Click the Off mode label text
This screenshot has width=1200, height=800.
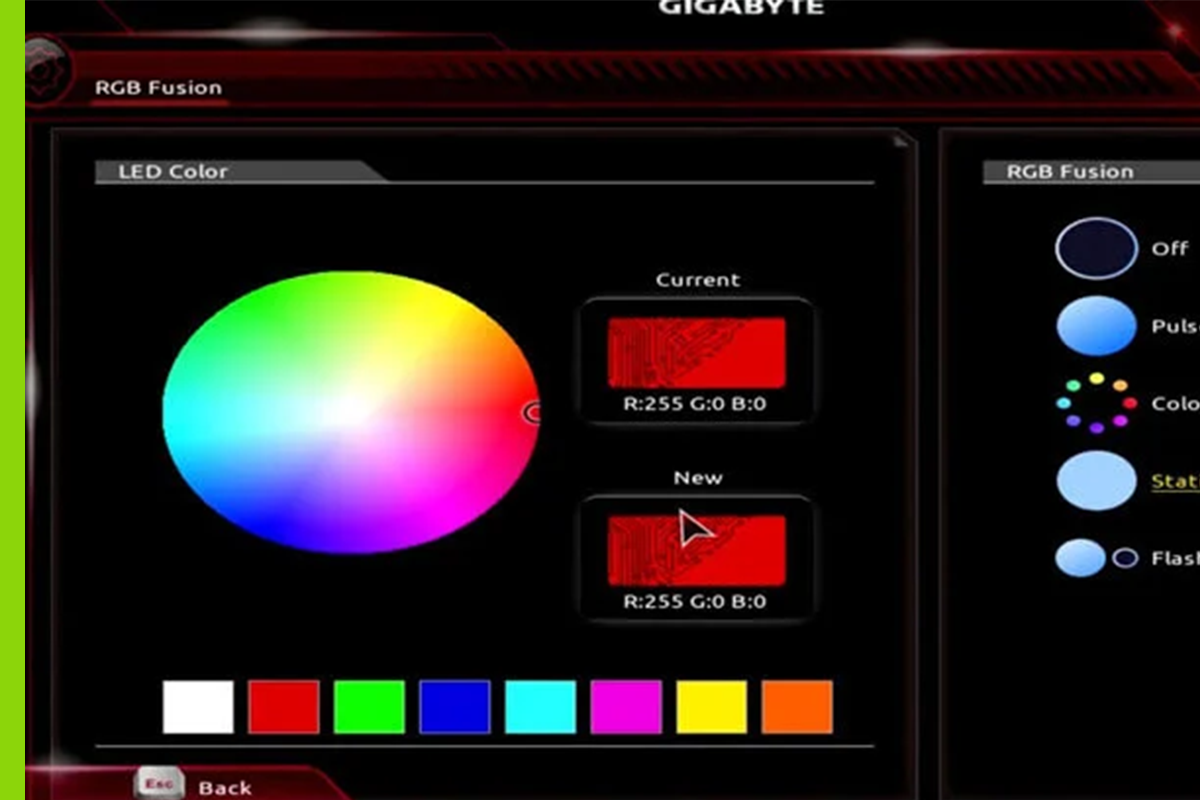pyautogui.click(x=1169, y=248)
